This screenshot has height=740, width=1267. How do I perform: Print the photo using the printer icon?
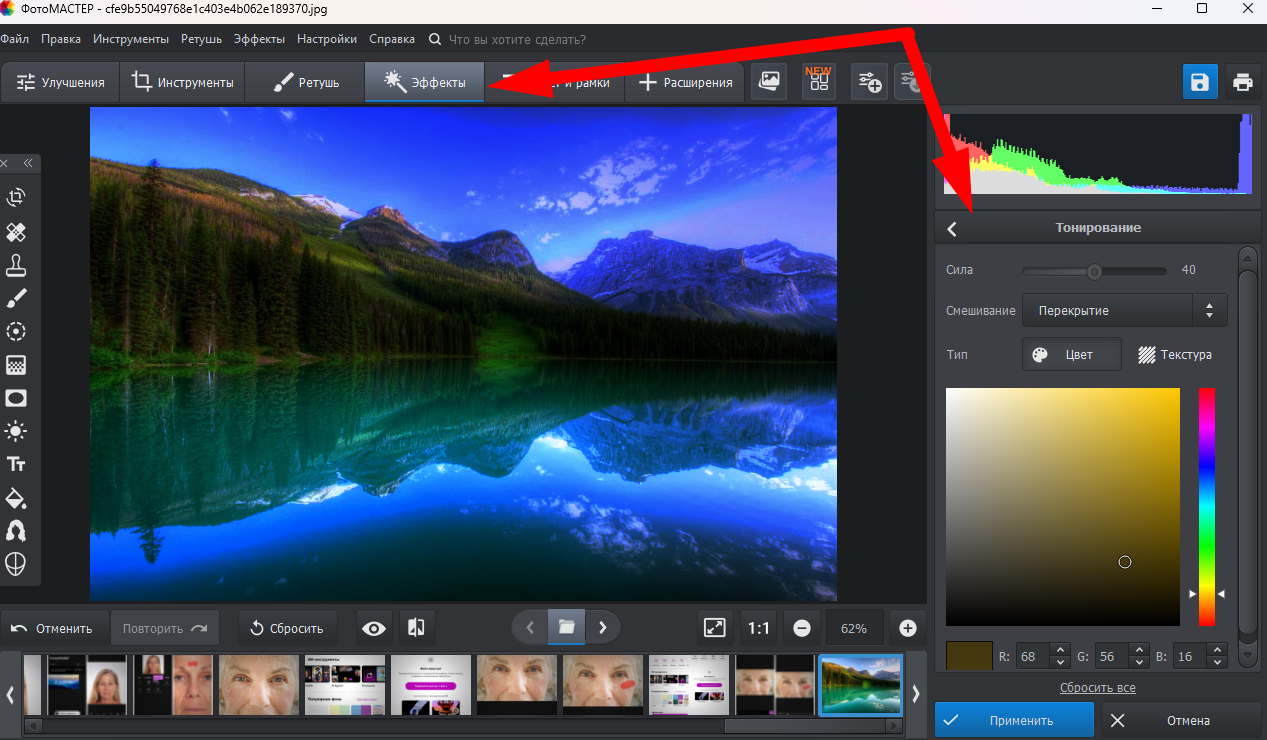[1242, 82]
